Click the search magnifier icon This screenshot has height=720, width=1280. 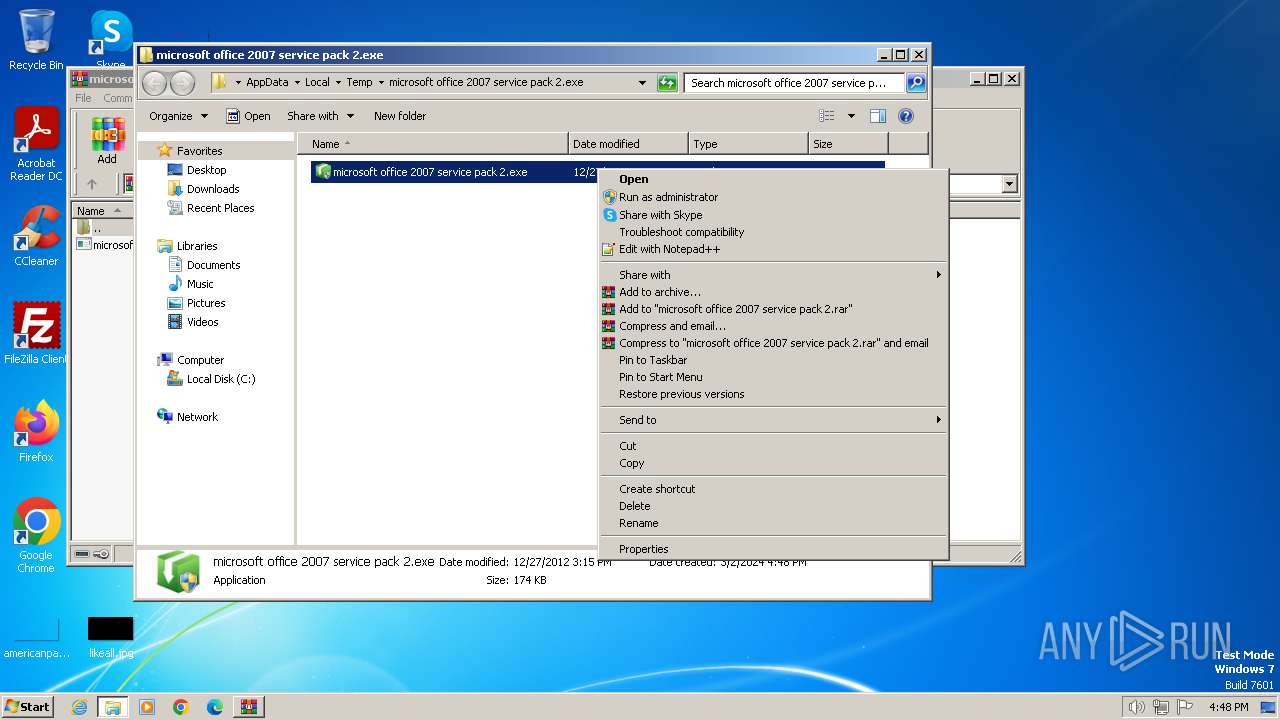pos(915,83)
